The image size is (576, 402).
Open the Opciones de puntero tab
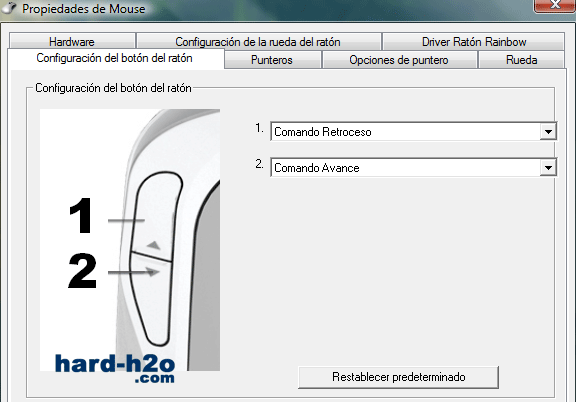[399, 60]
